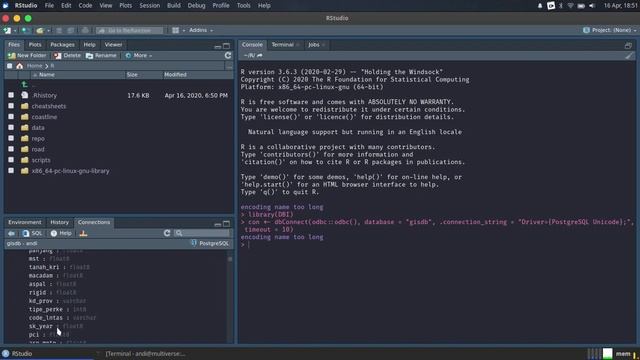Image resolution: width=640 pixels, height=360 pixels.
Task: Click the Terminal taskbar entry
Action: coord(145,354)
